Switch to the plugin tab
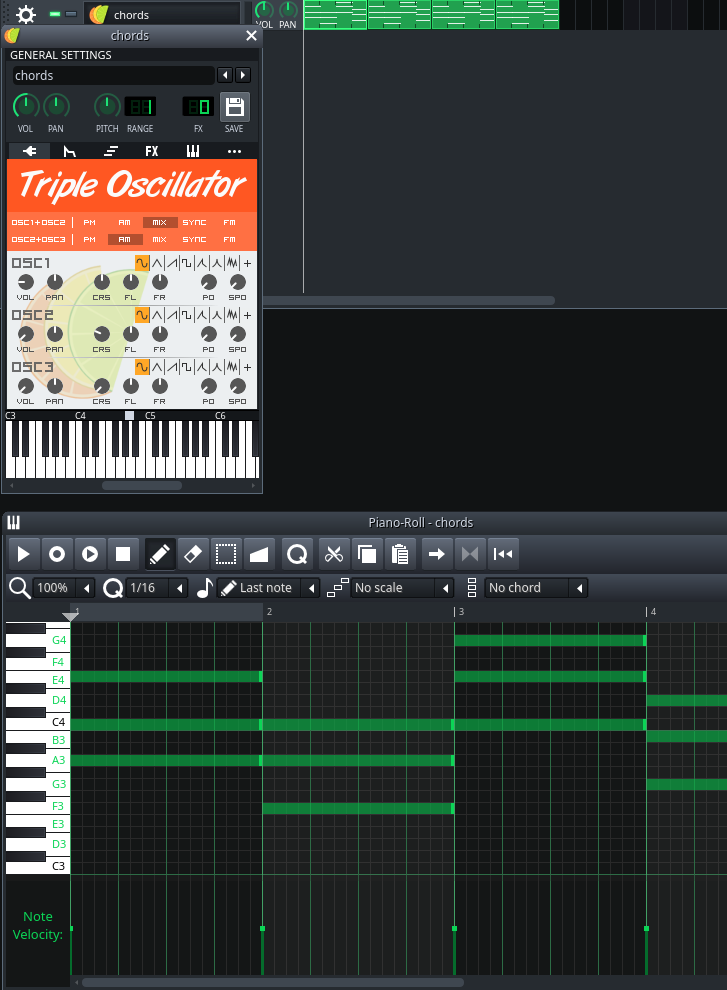This screenshot has width=727, height=990. pyautogui.click(x=29, y=151)
